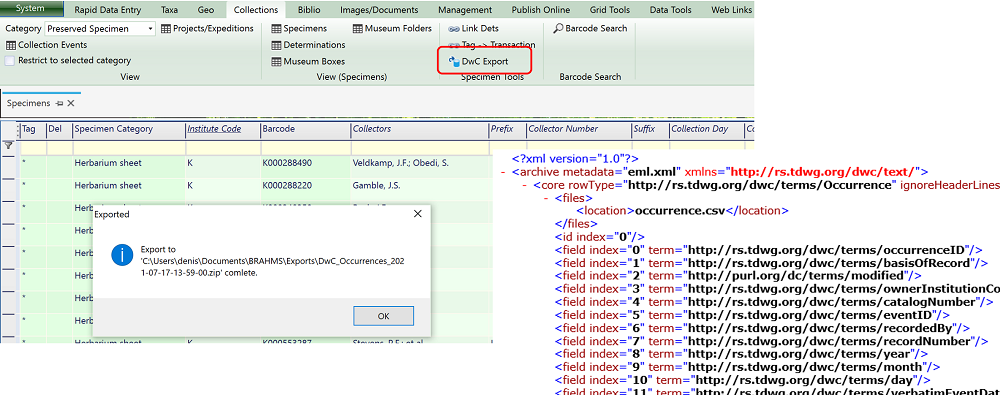Collapse the files XML node
The height and width of the screenshot is (395, 1000).
(547, 198)
